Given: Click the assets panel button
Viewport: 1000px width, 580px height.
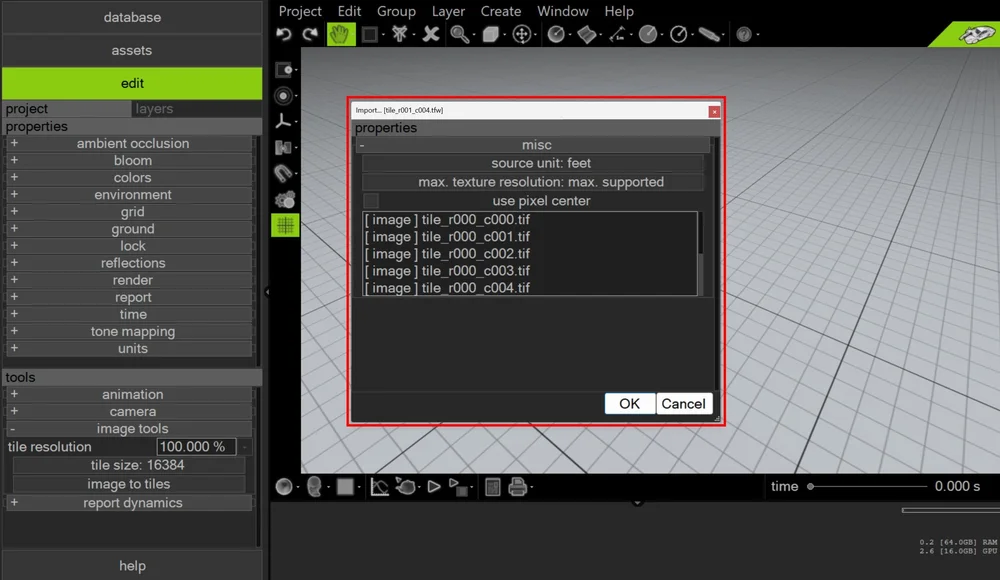Looking at the screenshot, I should (x=132, y=50).
